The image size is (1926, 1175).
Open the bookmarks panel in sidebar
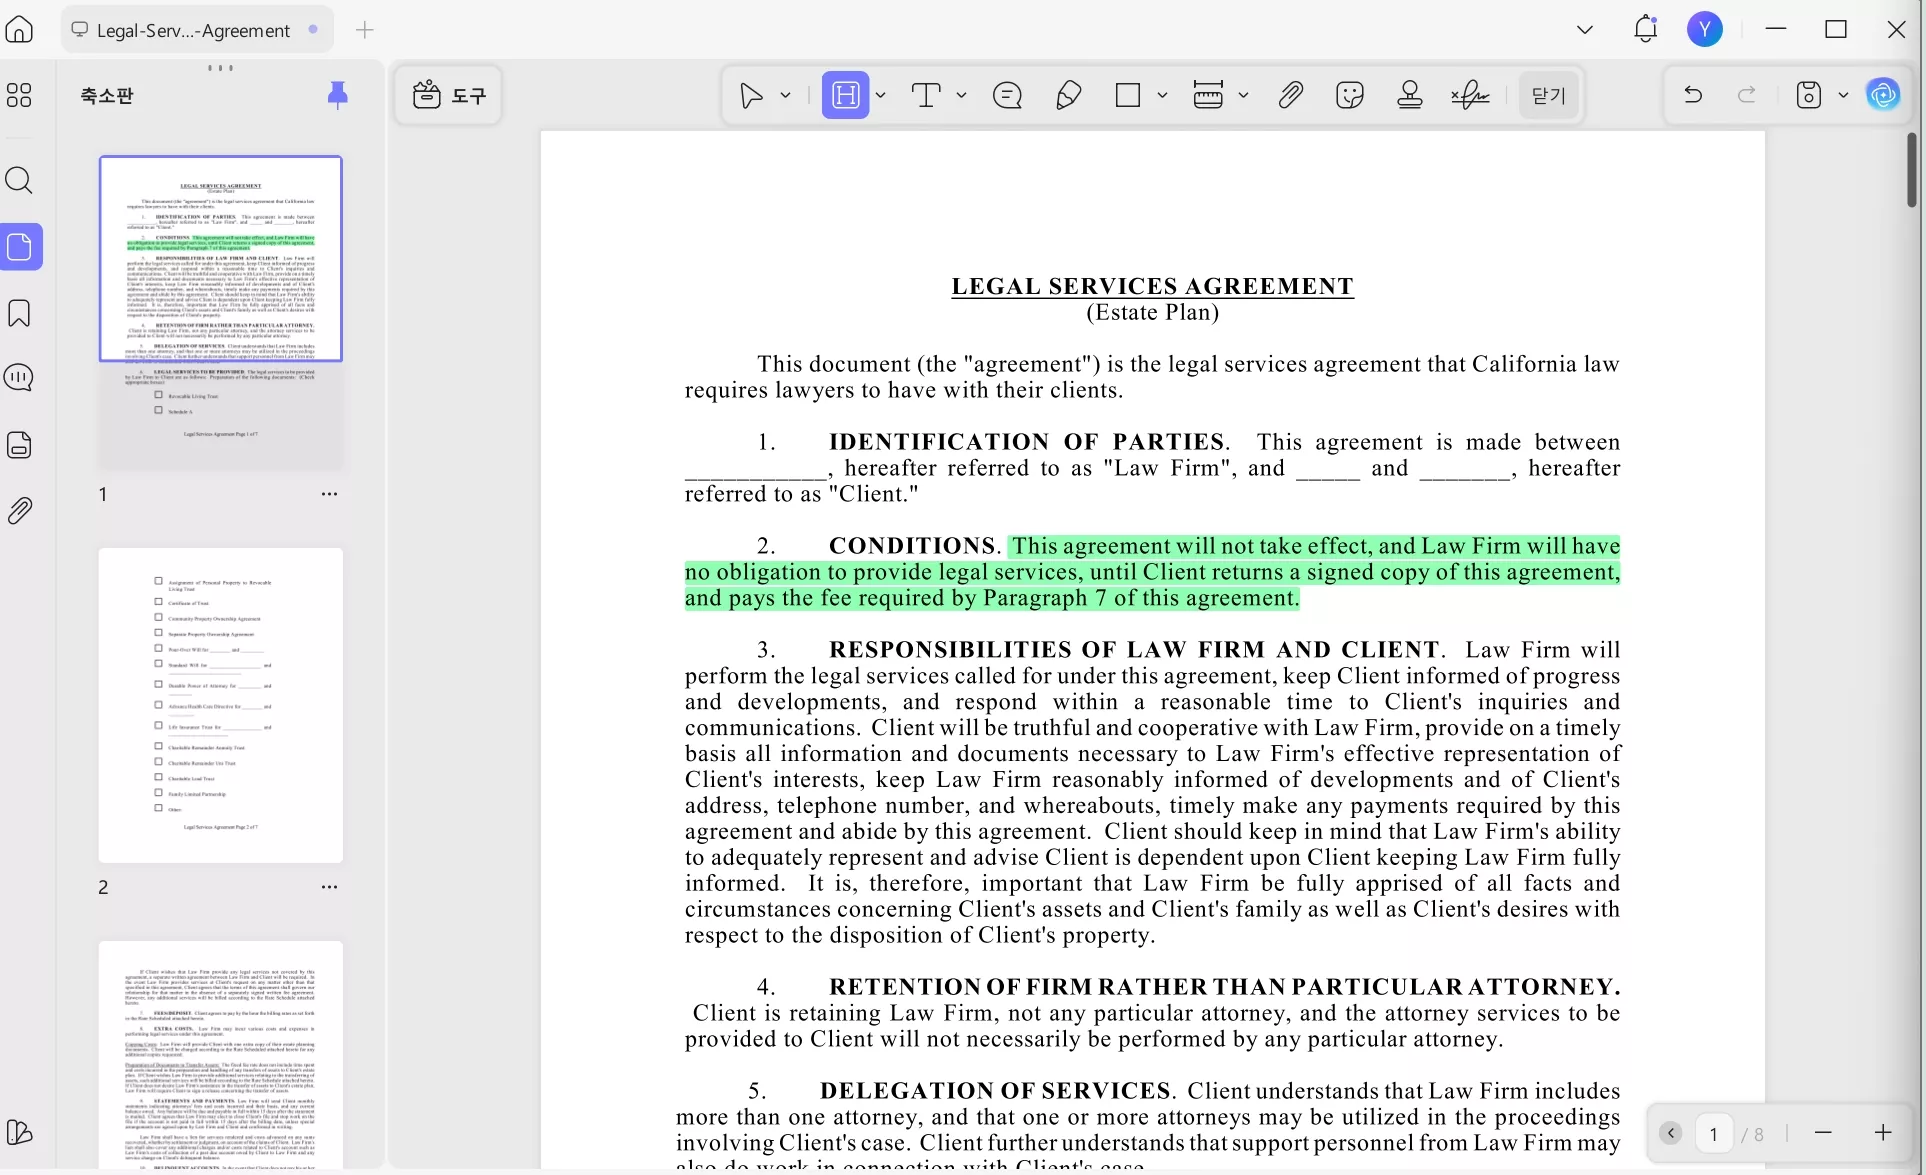click(19, 313)
